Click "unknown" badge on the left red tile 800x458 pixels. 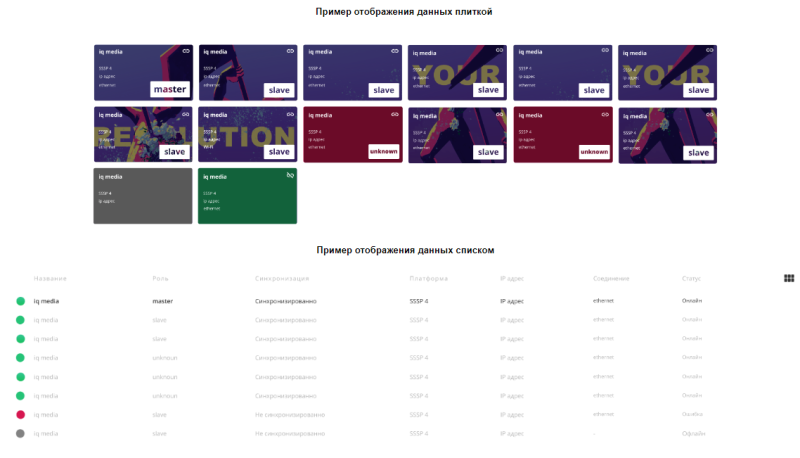coord(382,151)
